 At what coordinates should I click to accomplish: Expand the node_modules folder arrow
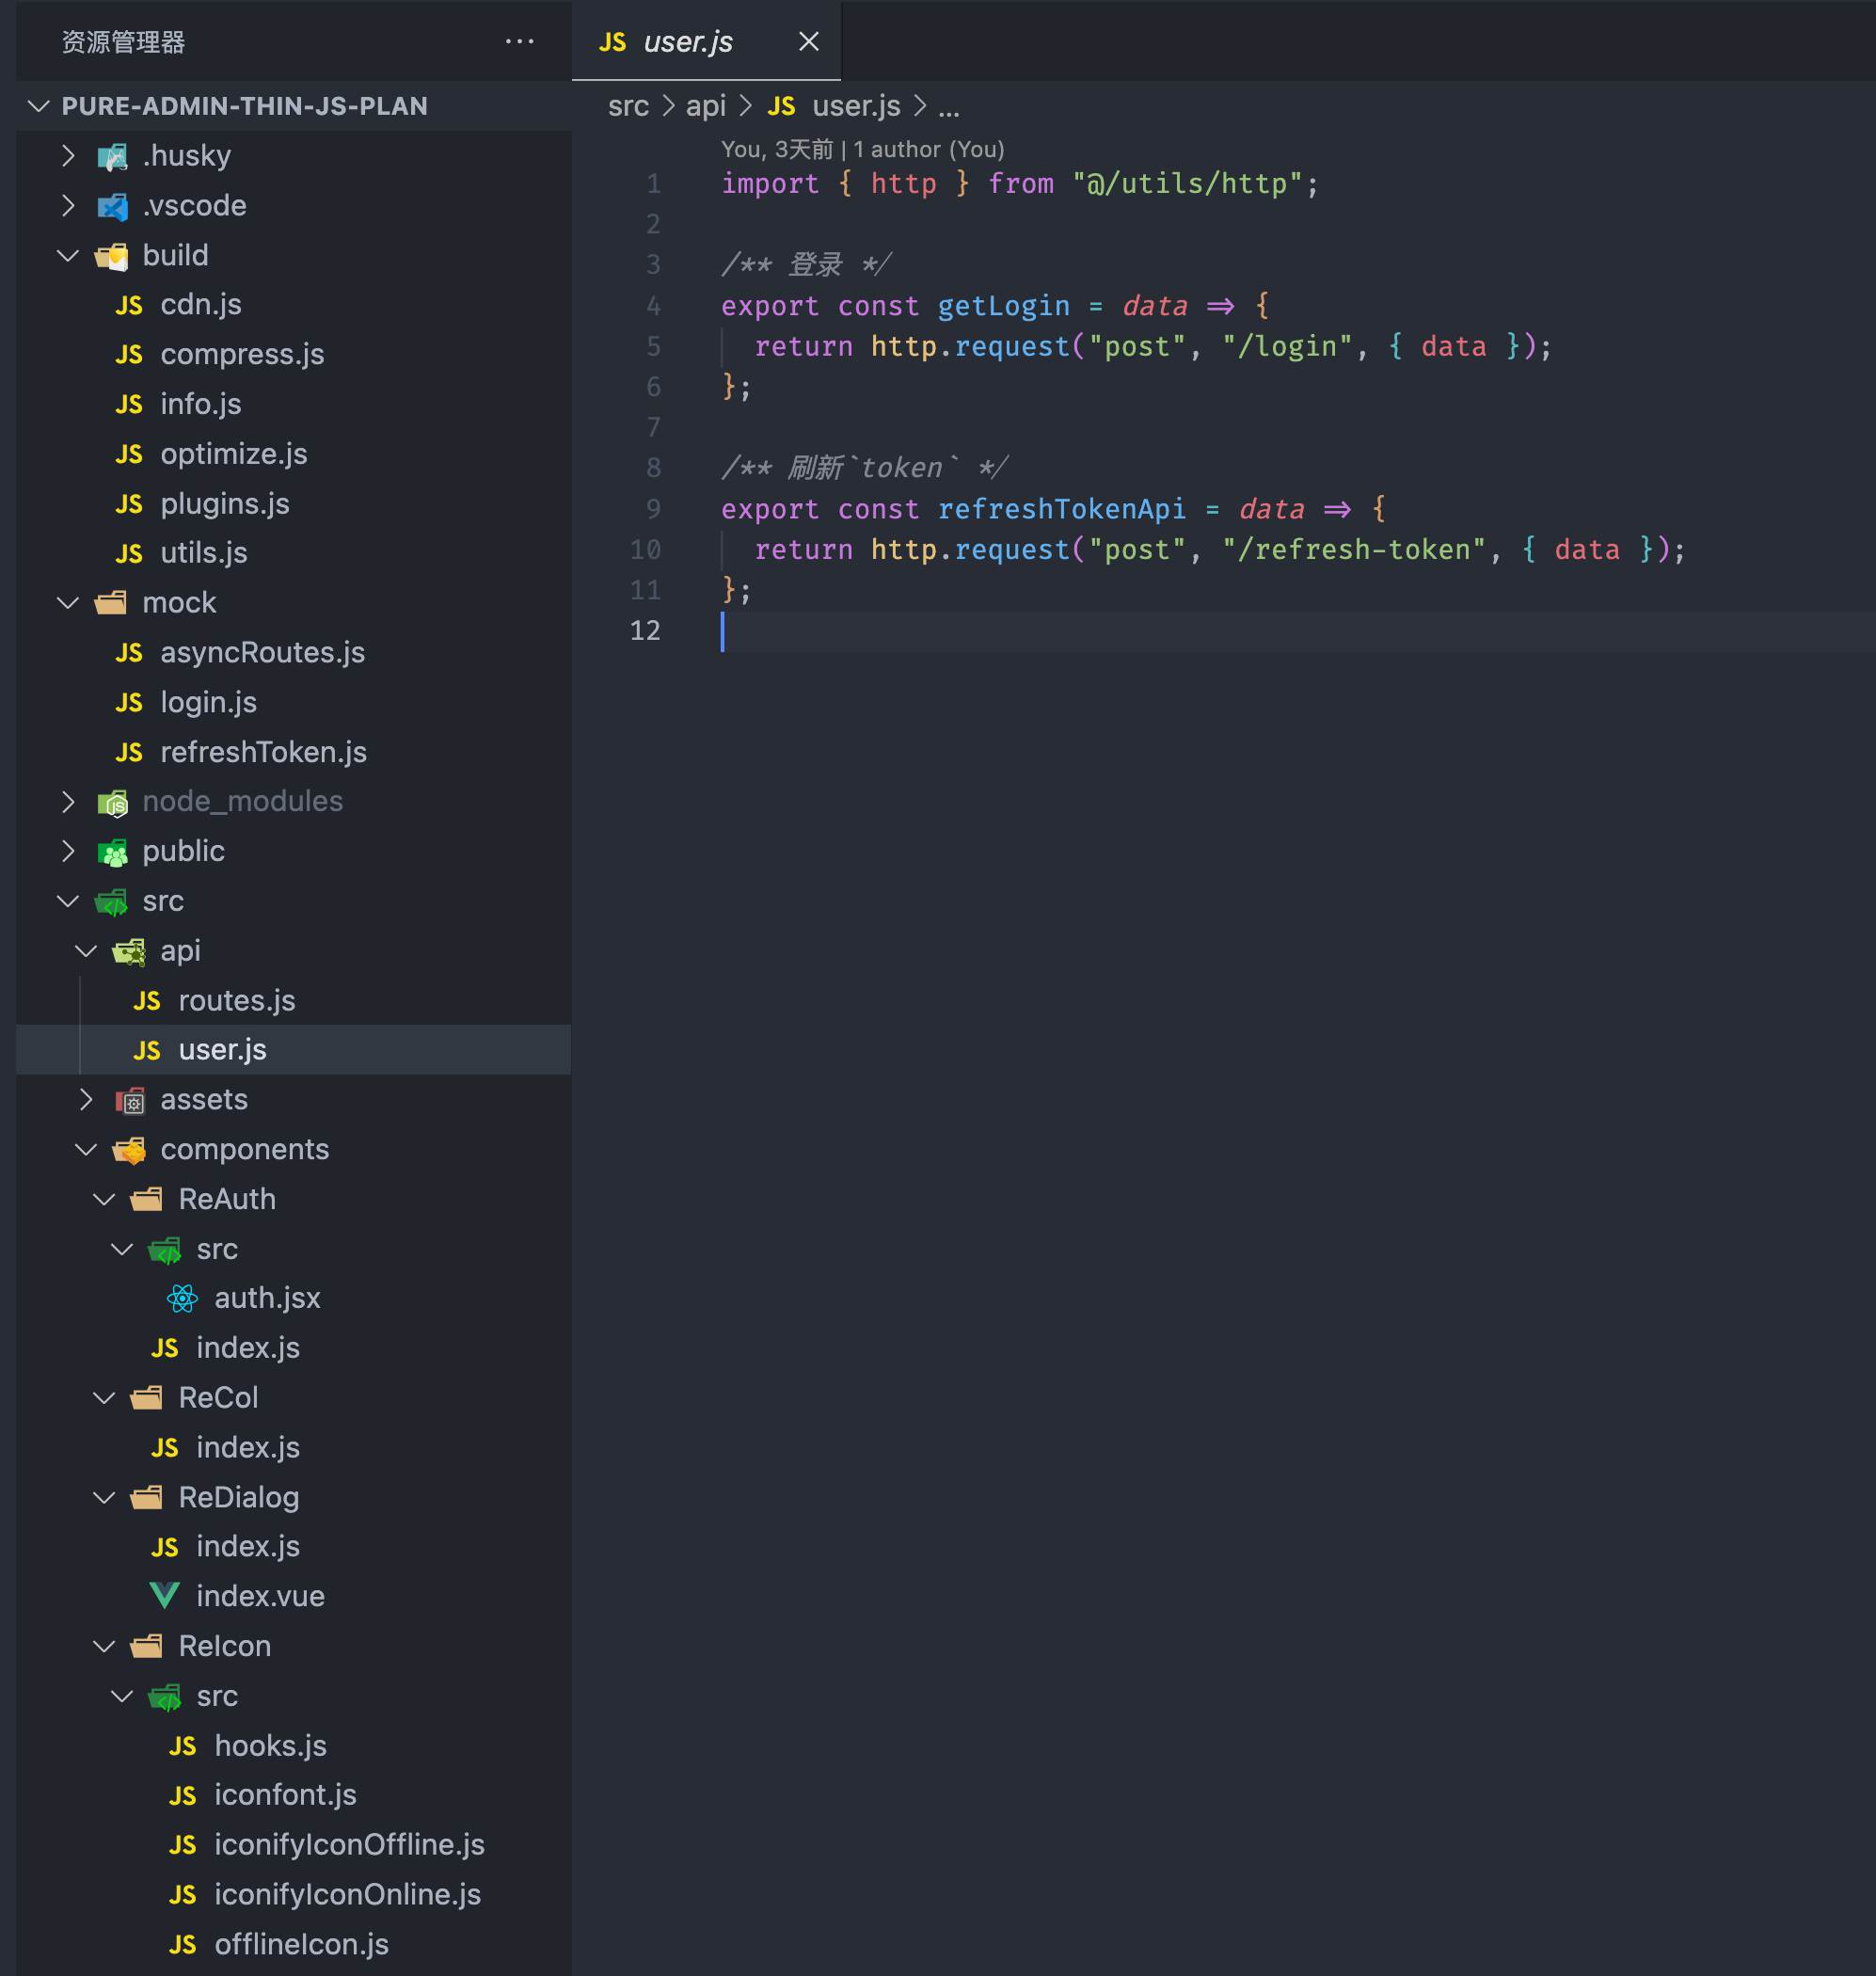click(x=68, y=802)
